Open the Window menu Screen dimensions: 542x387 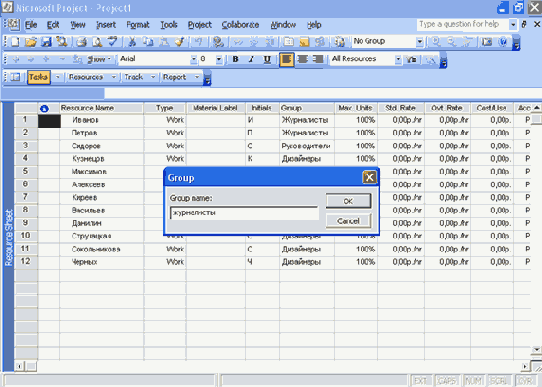[x=283, y=25]
